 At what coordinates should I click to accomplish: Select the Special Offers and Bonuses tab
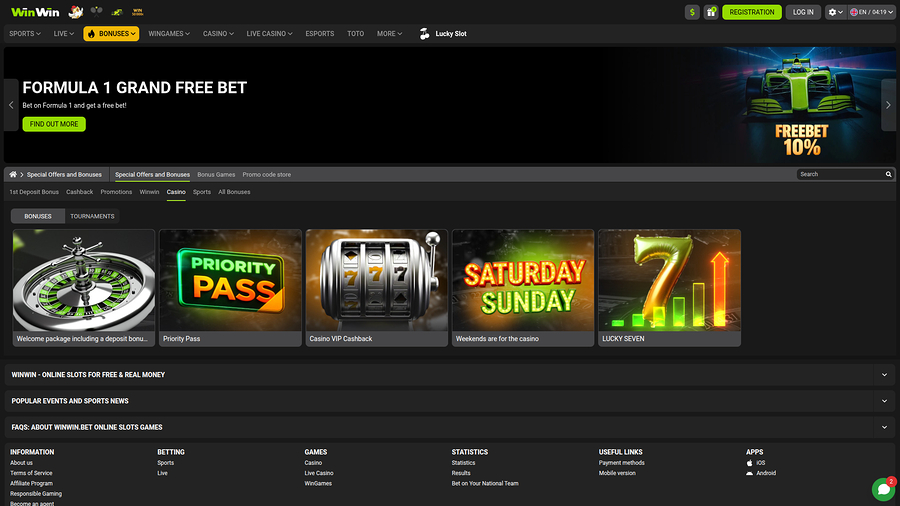(x=152, y=174)
